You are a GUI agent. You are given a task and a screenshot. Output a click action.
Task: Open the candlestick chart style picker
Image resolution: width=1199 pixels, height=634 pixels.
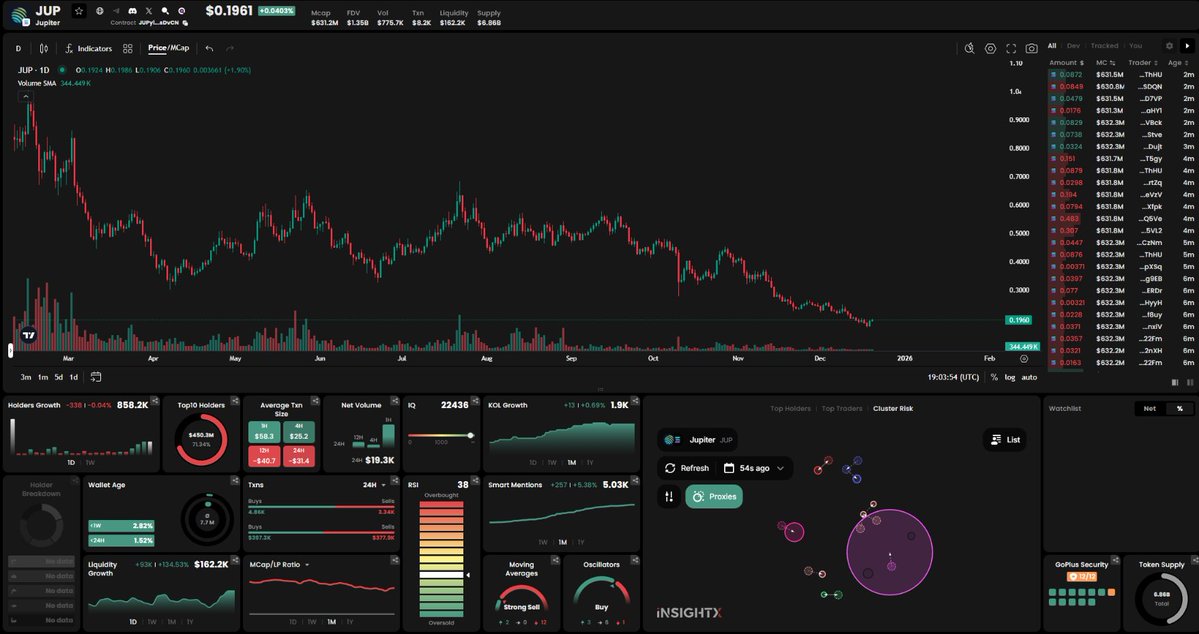tap(44, 48)
